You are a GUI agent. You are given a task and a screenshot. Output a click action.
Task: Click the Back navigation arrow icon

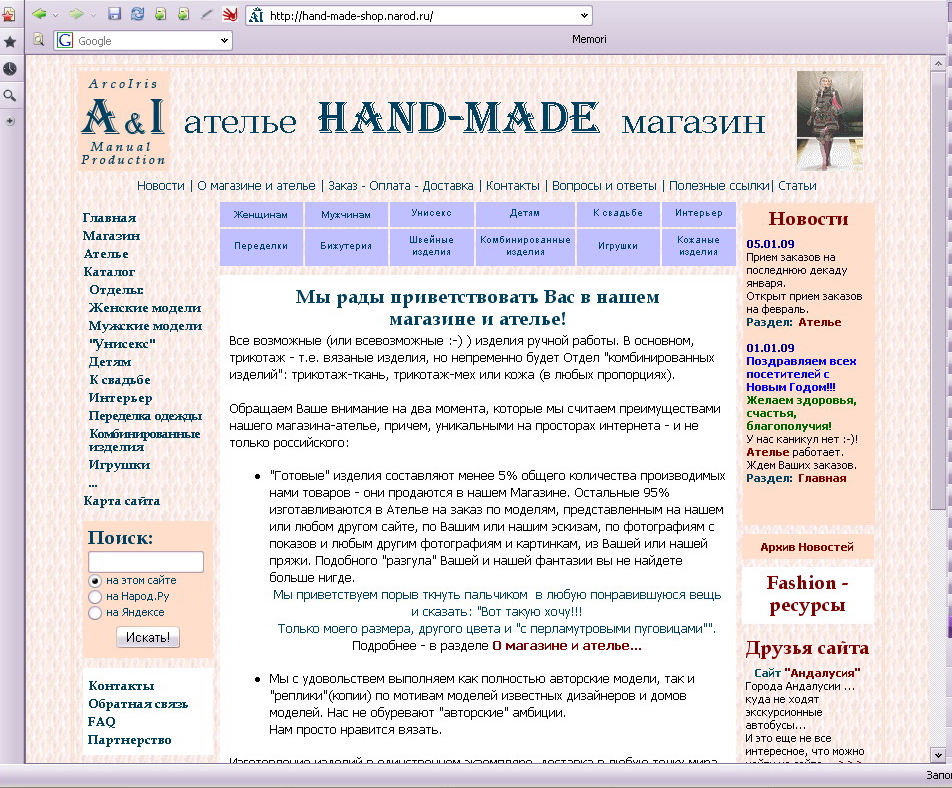[39, 14]
